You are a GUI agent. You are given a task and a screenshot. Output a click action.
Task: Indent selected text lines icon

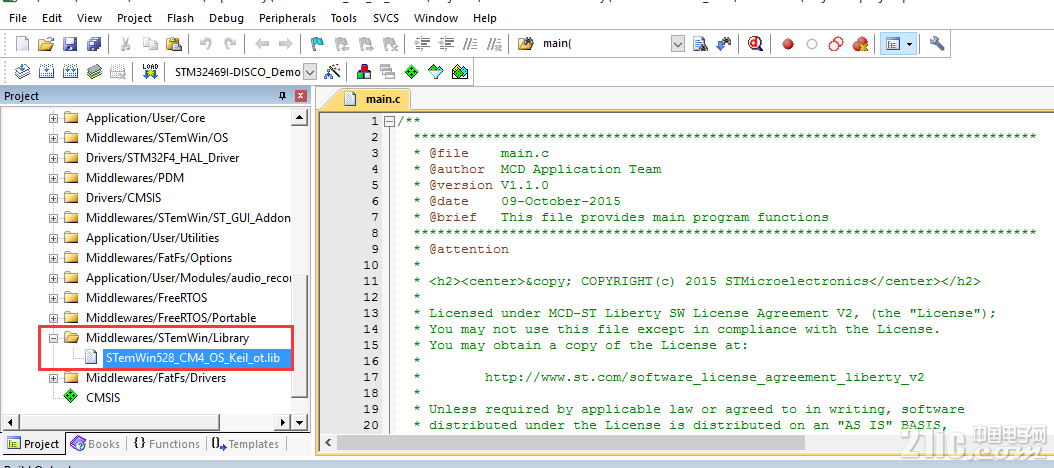[422, 44]
